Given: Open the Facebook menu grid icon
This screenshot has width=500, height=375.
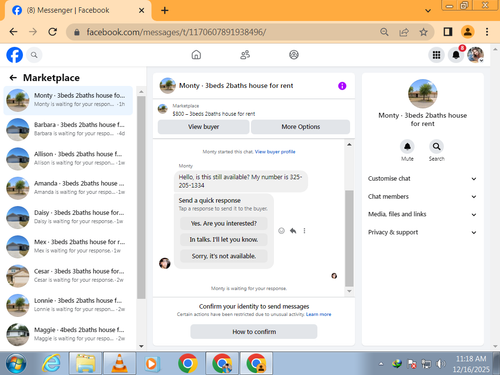Looking at the screenshot, I should click(x=436, y=55).
